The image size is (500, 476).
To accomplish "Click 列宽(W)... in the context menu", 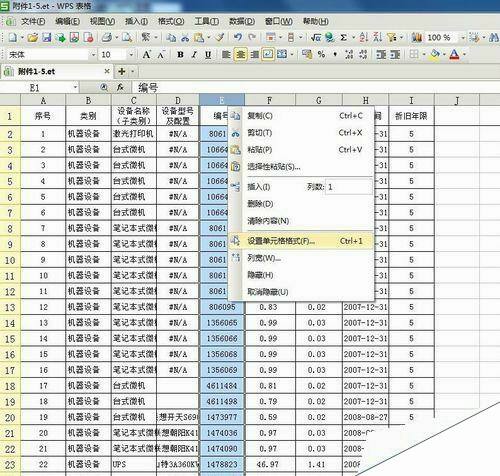I will point(301,258).
